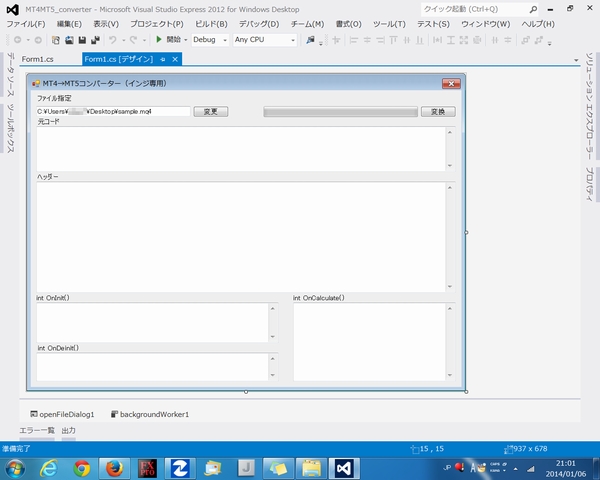The image size is (600, 480).
Task: Click the Make Same Width layout icon
Action: click(x=437, y=40)
